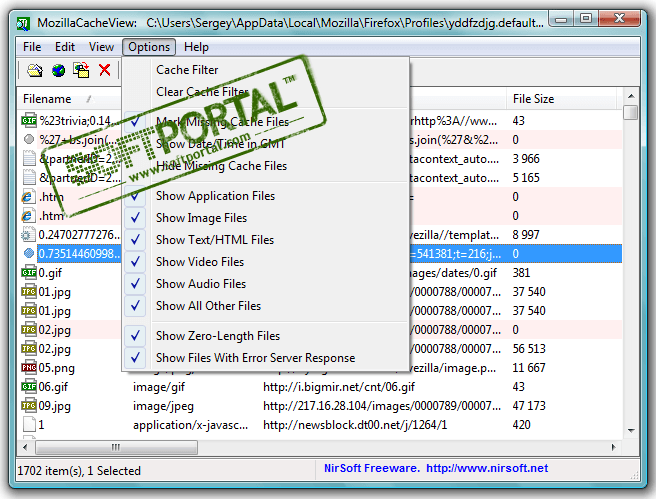Select Hide Missing Cache Files entry
The image size is (656, 499).
coord(266,166)
